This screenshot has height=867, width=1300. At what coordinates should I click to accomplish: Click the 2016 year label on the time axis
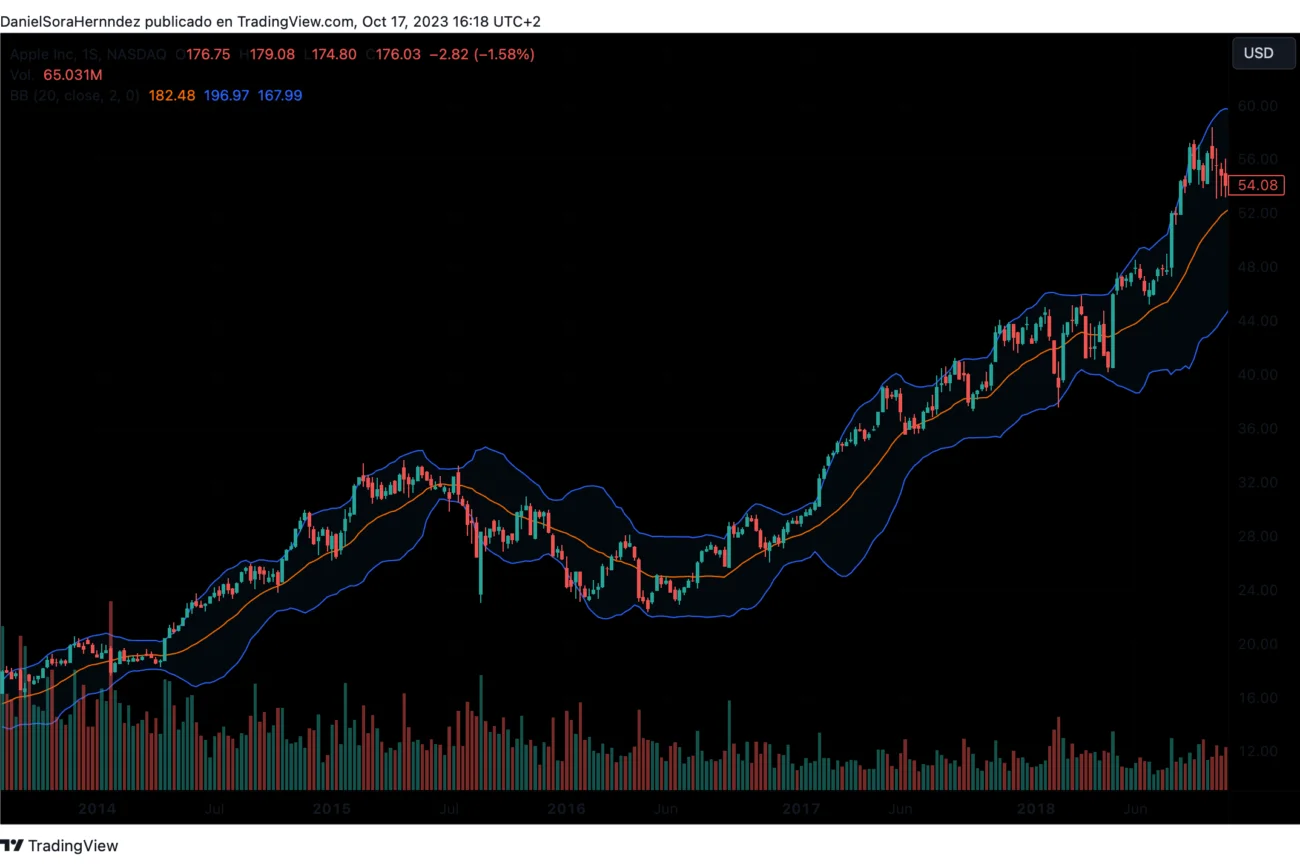(566, 808)
